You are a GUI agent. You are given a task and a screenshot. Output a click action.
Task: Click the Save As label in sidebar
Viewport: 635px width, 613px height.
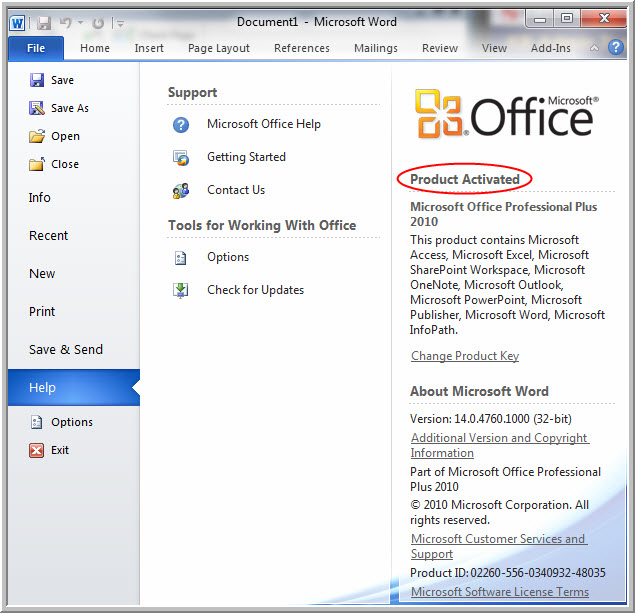tap(70, 108)
